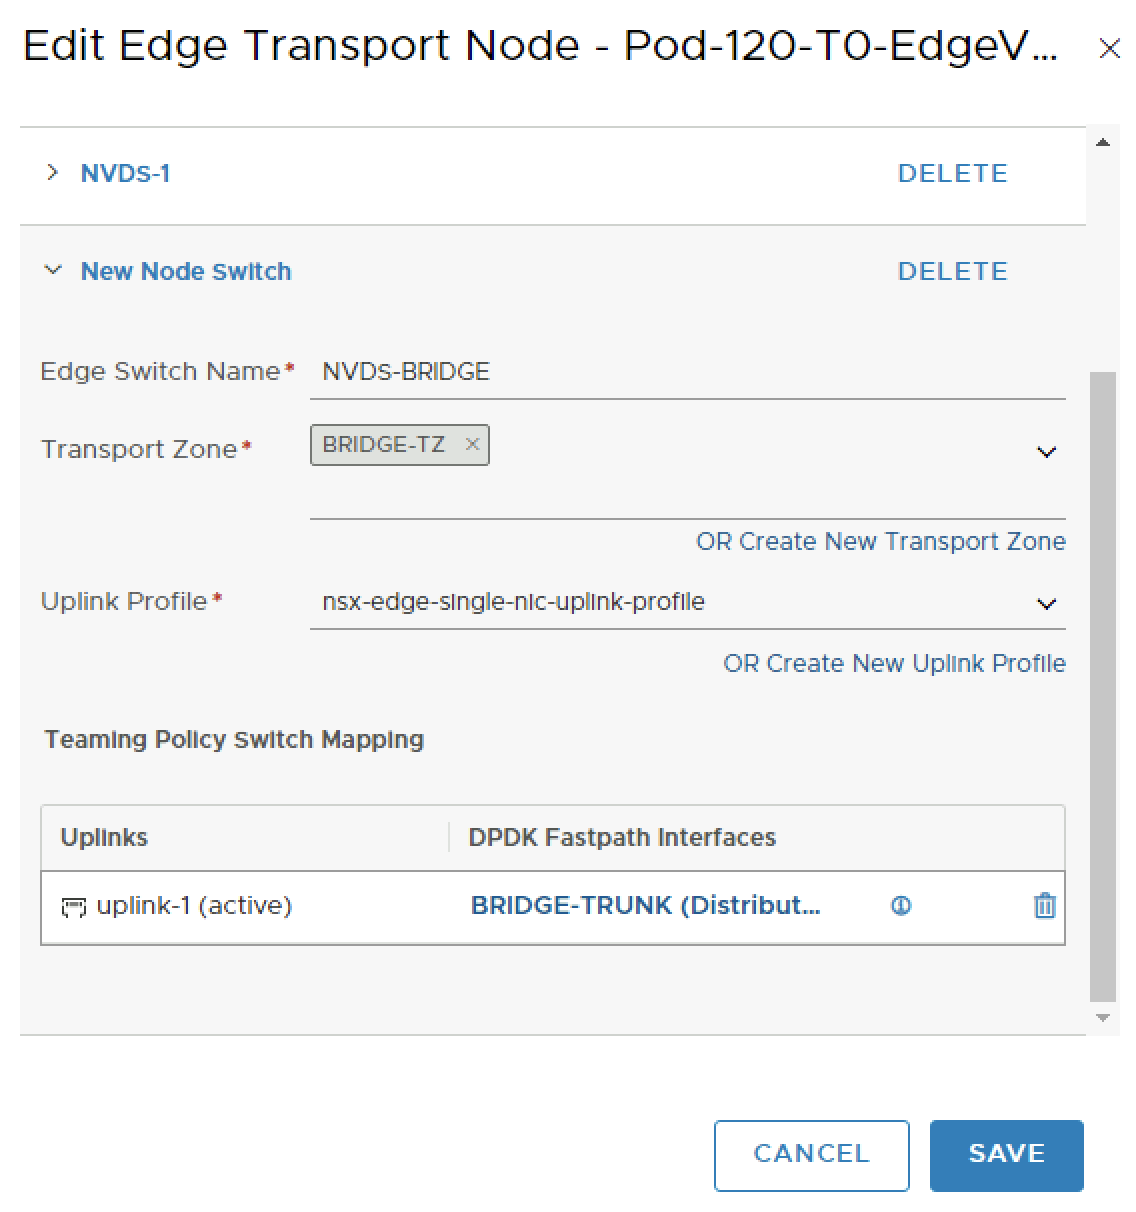Click the trash icon for uplink-1
Viewport: 1136px width, 1212px height.
pyautogui.click(x=1044, y=906)
